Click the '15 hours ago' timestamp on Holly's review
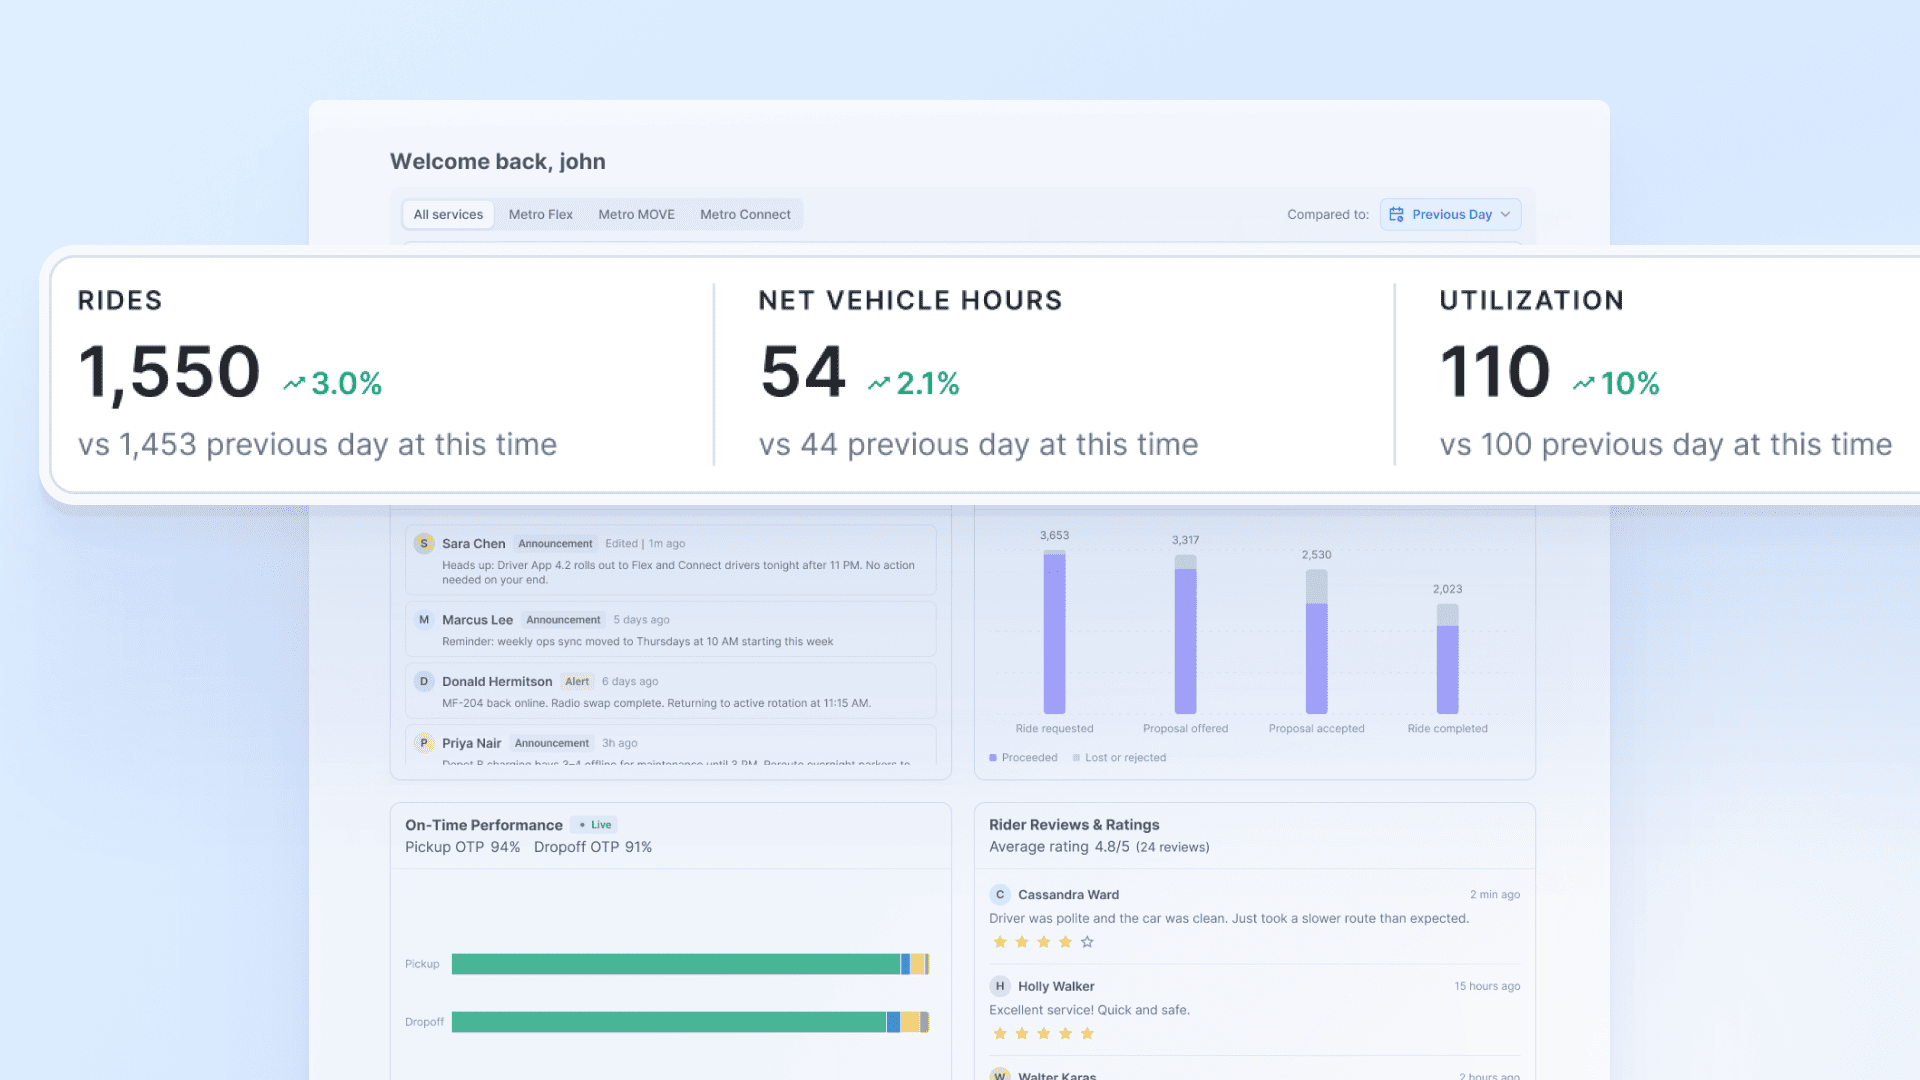This screenshot has width=1920, height=1080. (1487, 986)
